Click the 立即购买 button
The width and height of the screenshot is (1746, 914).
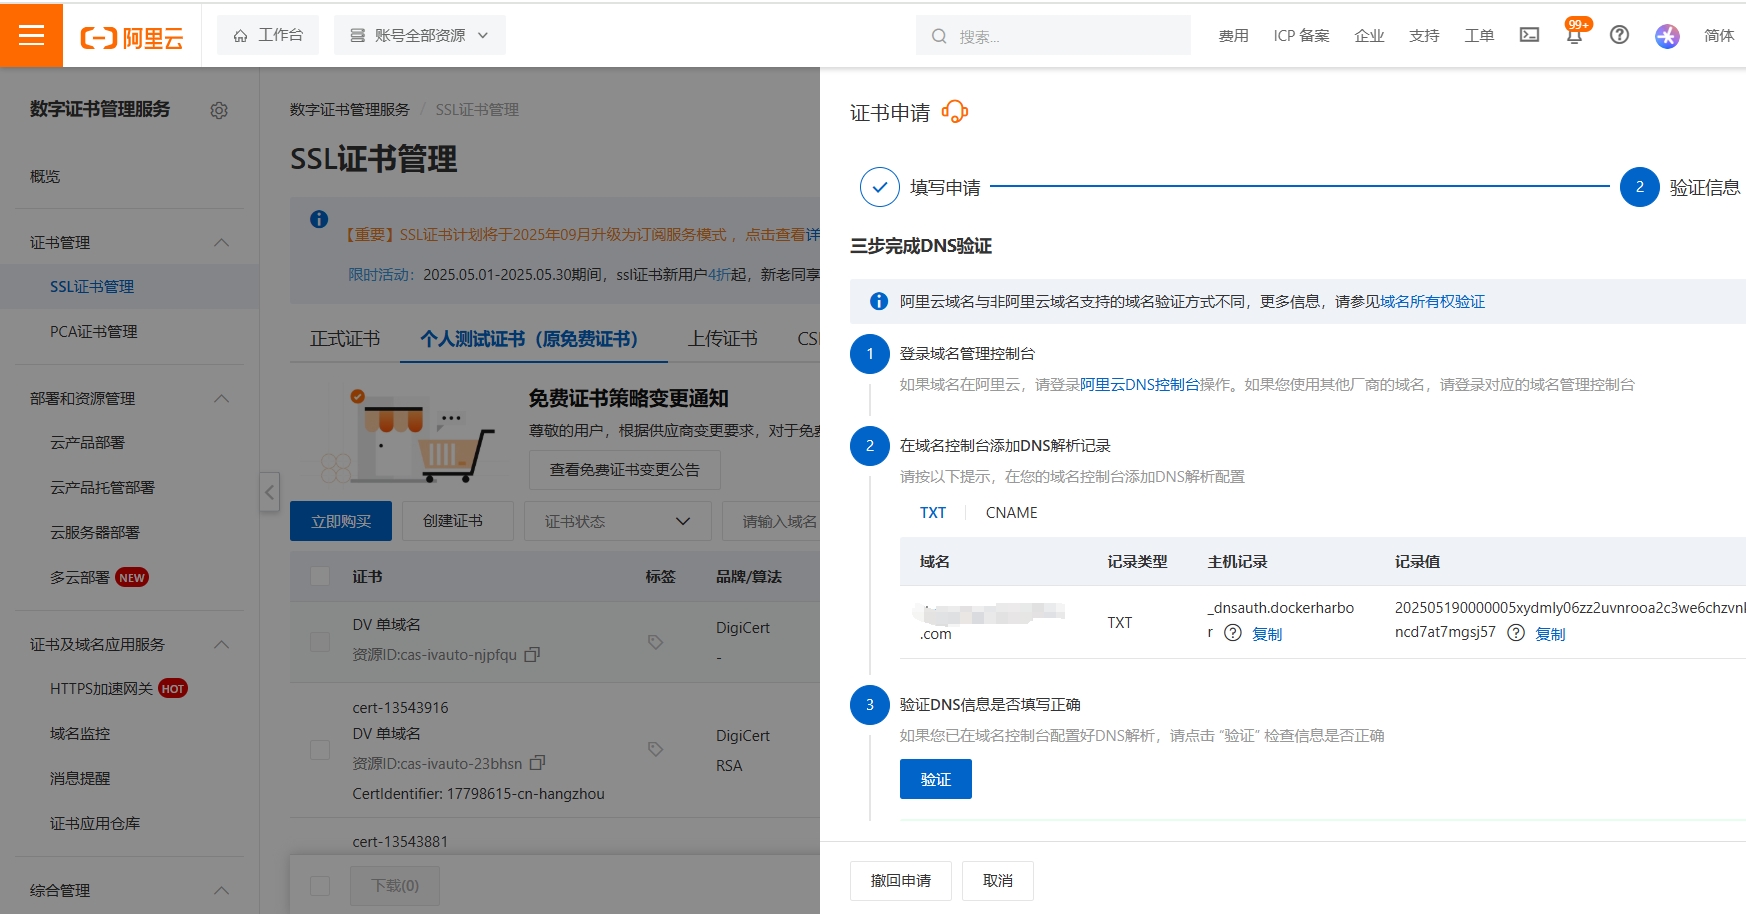click(341, 521)
